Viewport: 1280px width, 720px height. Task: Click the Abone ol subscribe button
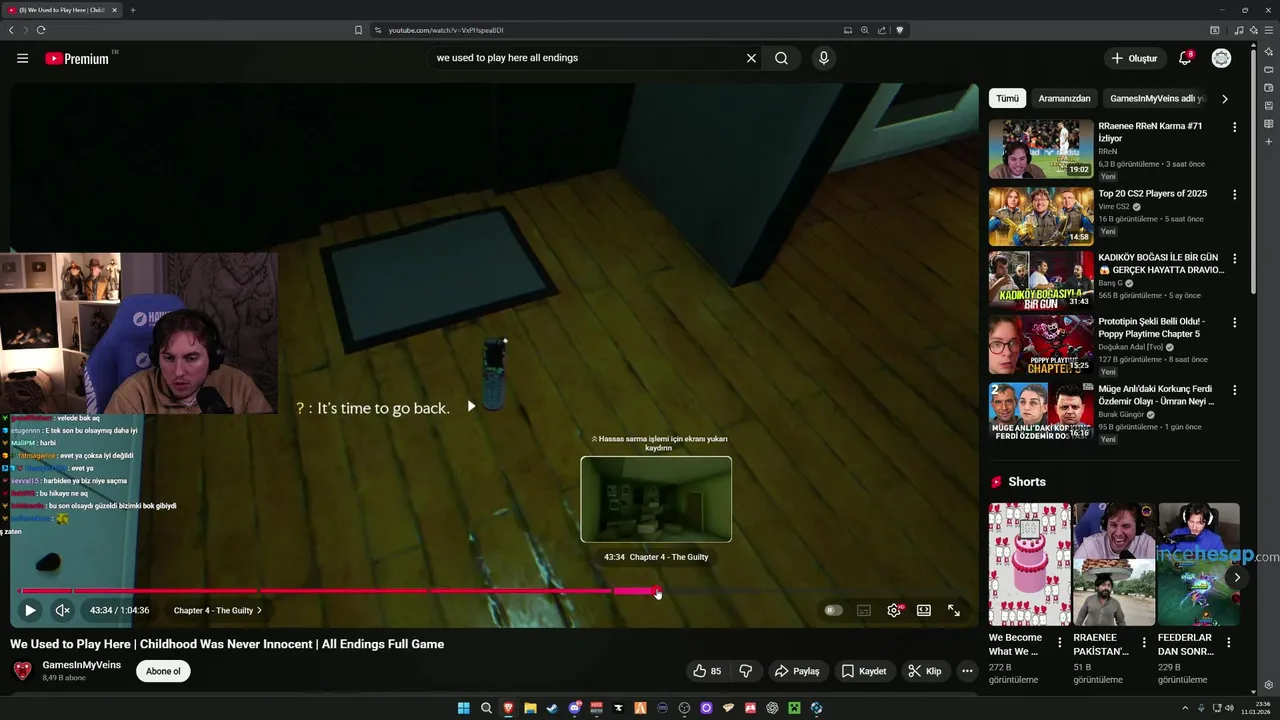tap(163, 671)
